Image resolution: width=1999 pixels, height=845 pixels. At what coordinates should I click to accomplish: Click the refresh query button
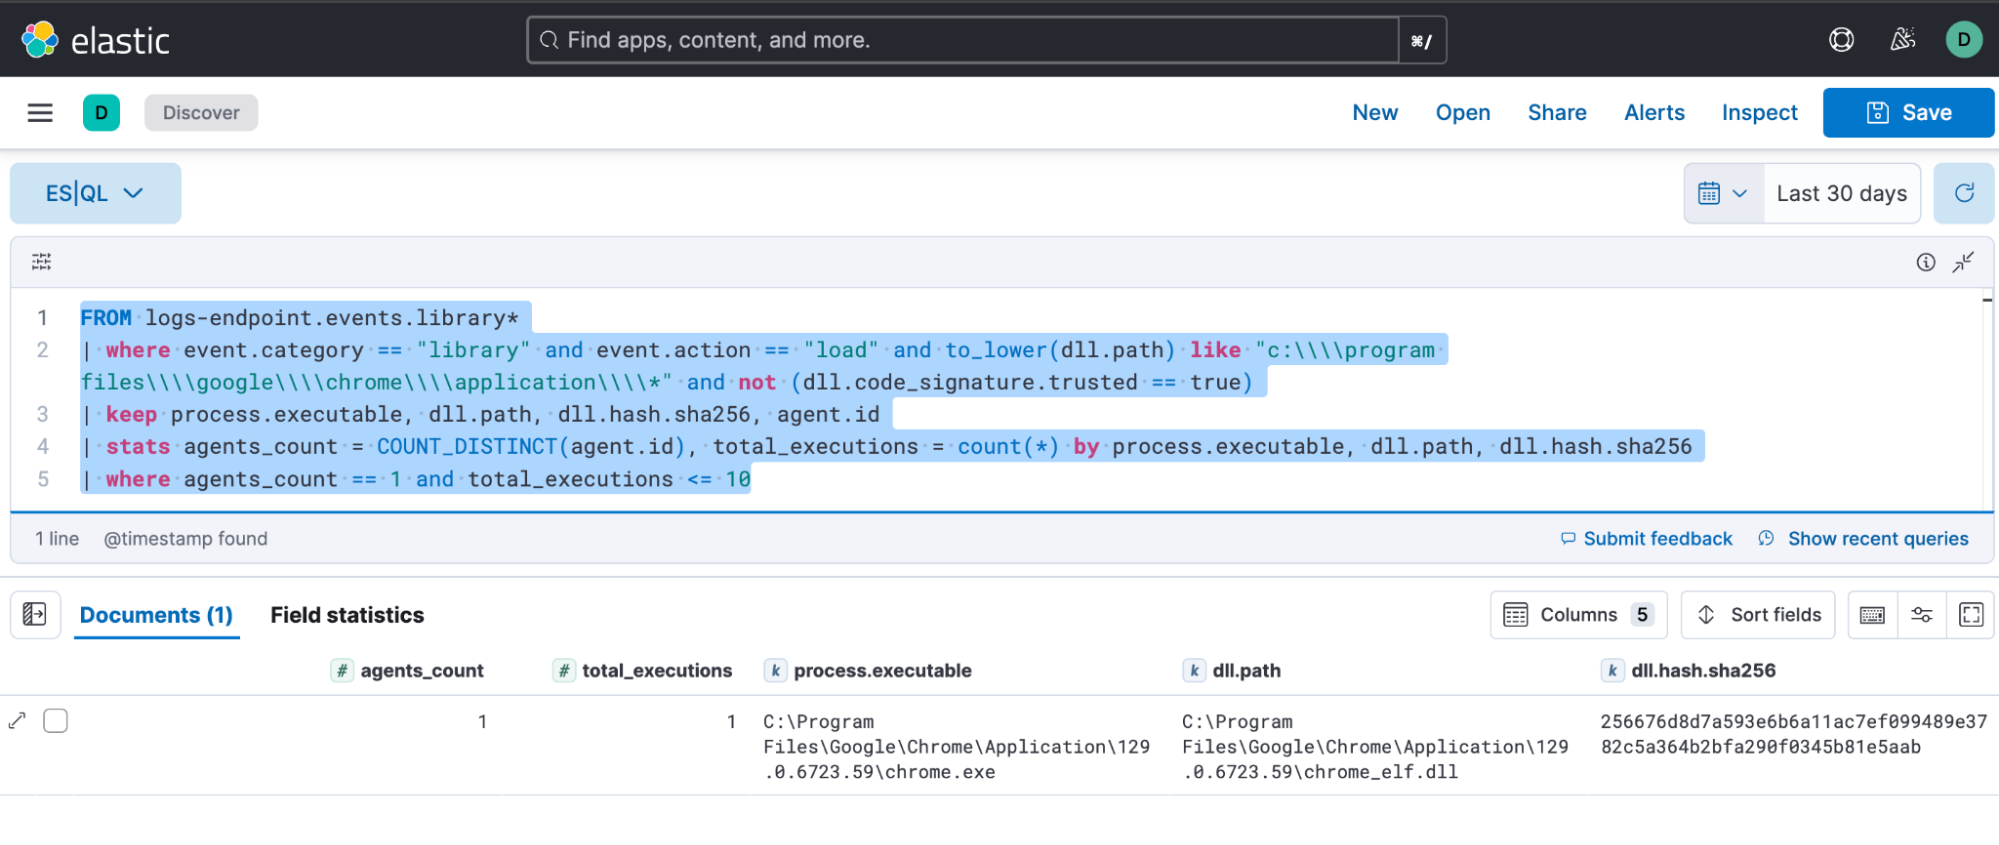coord(1964,193)
